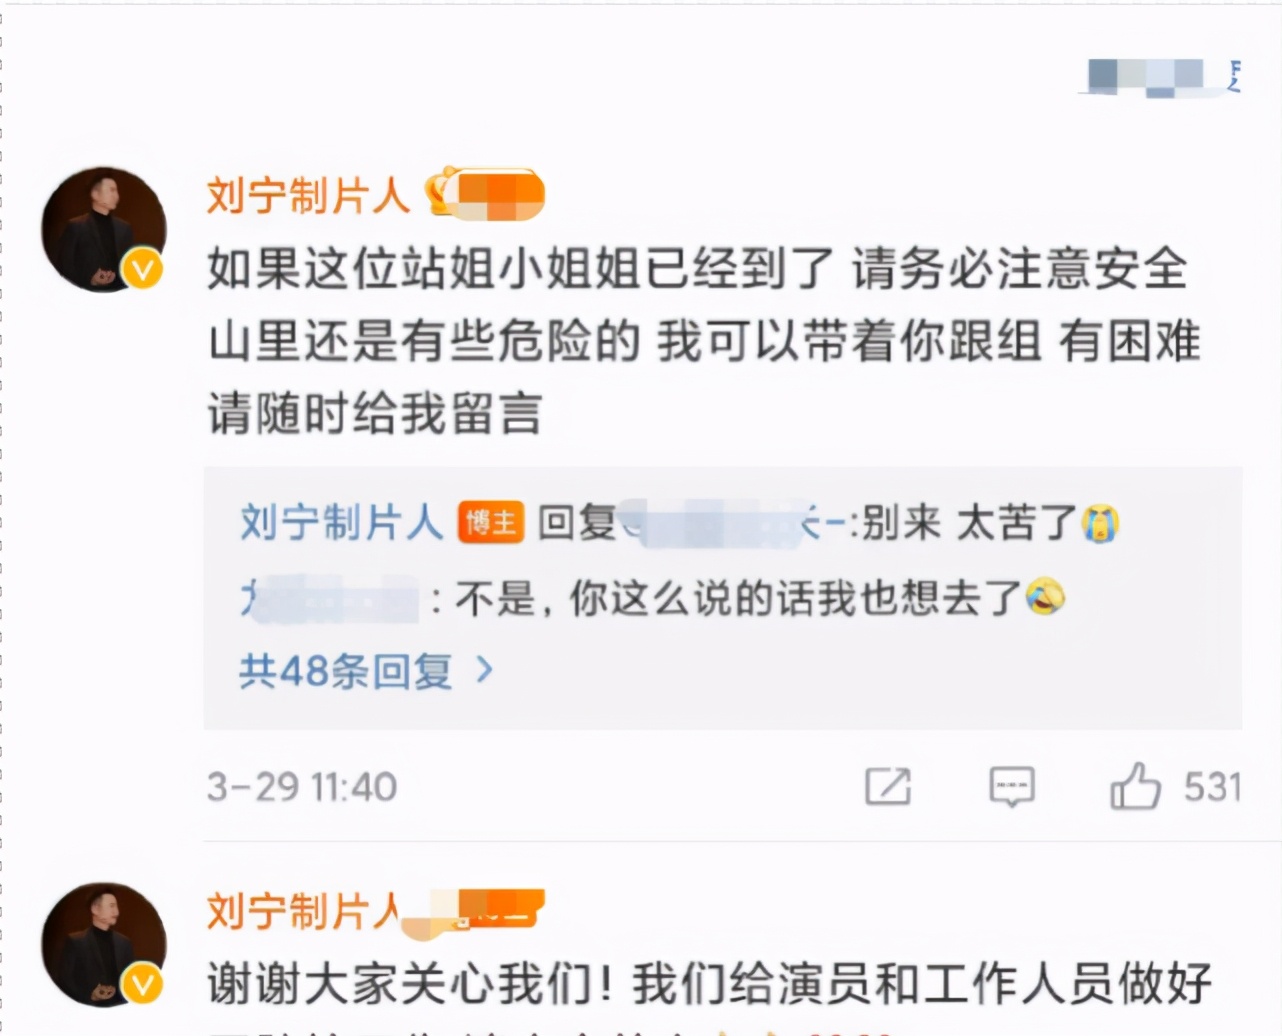Image resolution: width=1282 pixels, height=1036 pixels.
Task: Tap the crying emoji after 别来 太苦了
Action: 1099,522
